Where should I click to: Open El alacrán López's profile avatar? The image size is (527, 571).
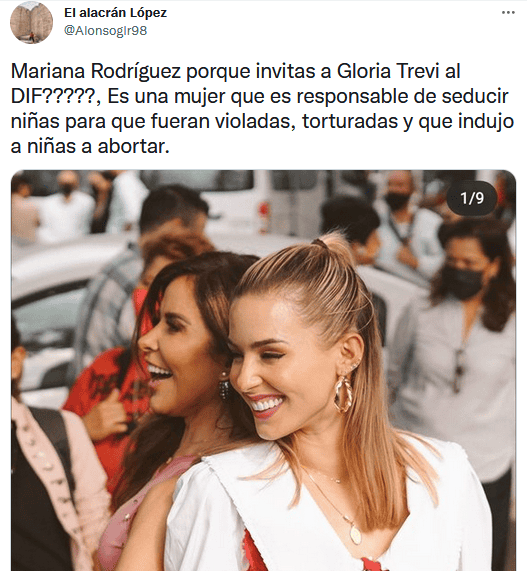[x=31, y=22]
